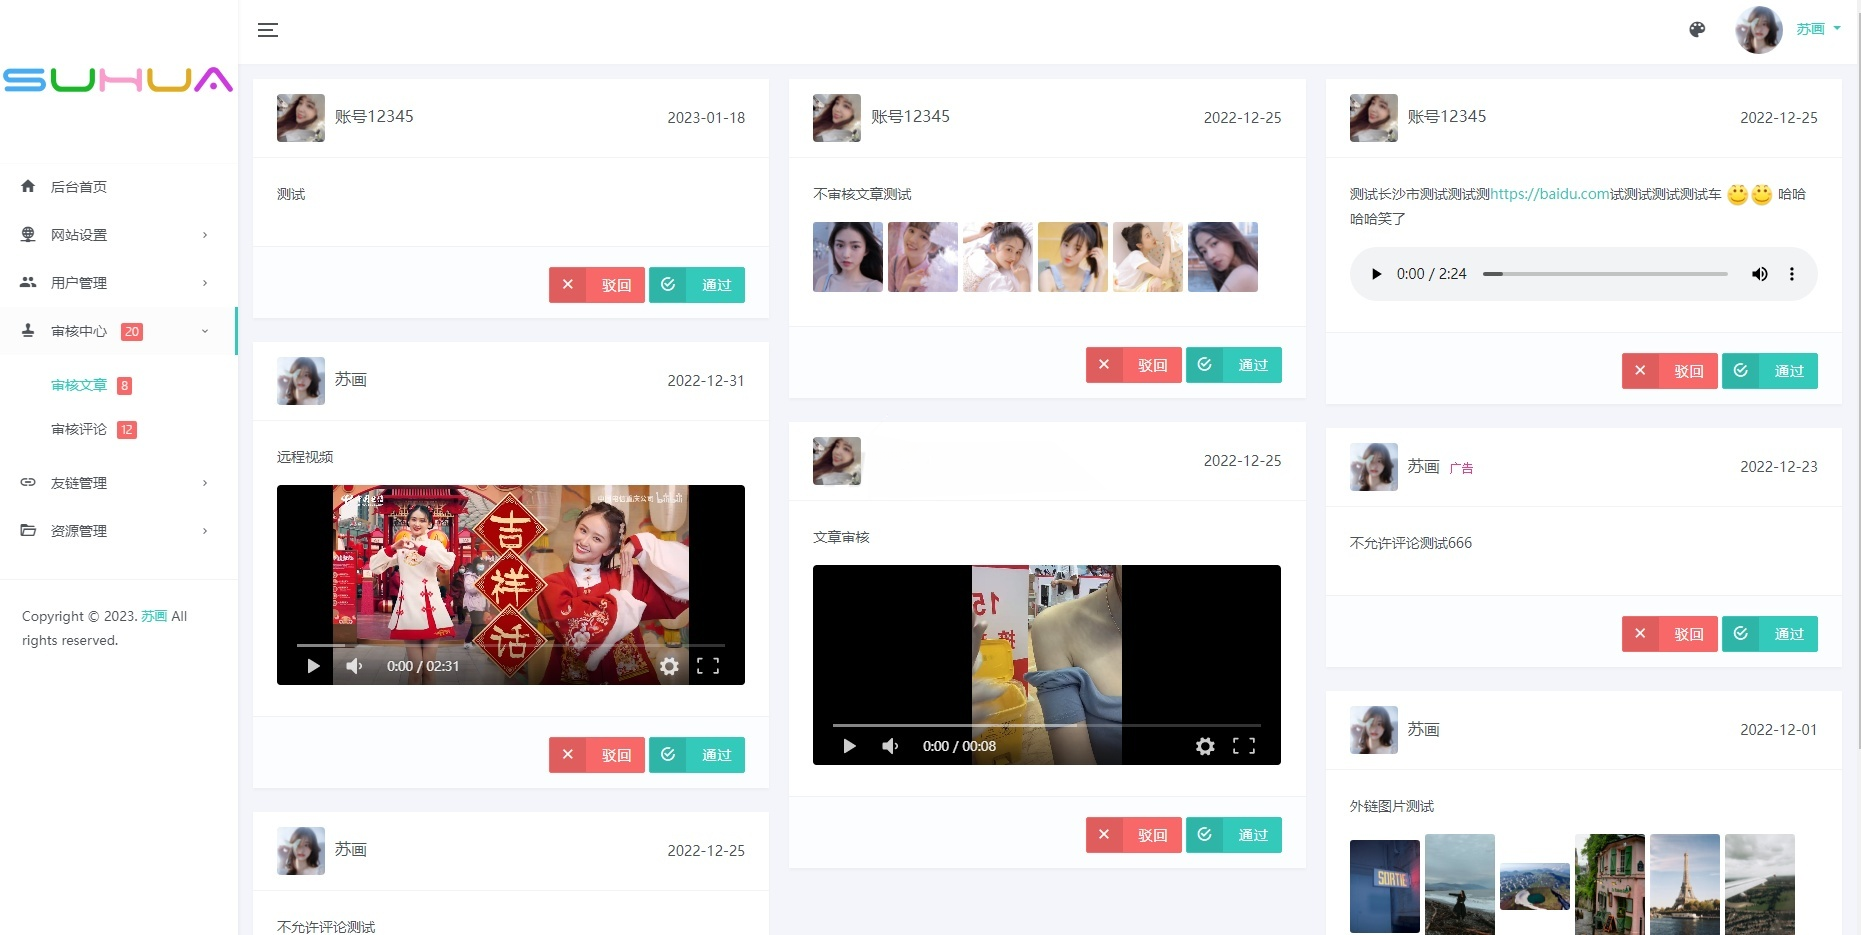The height and width of the screenshot is (935, 1861).
Task: Select 后台首页 home icon in sidebar
Action: [x=27, y=186]
